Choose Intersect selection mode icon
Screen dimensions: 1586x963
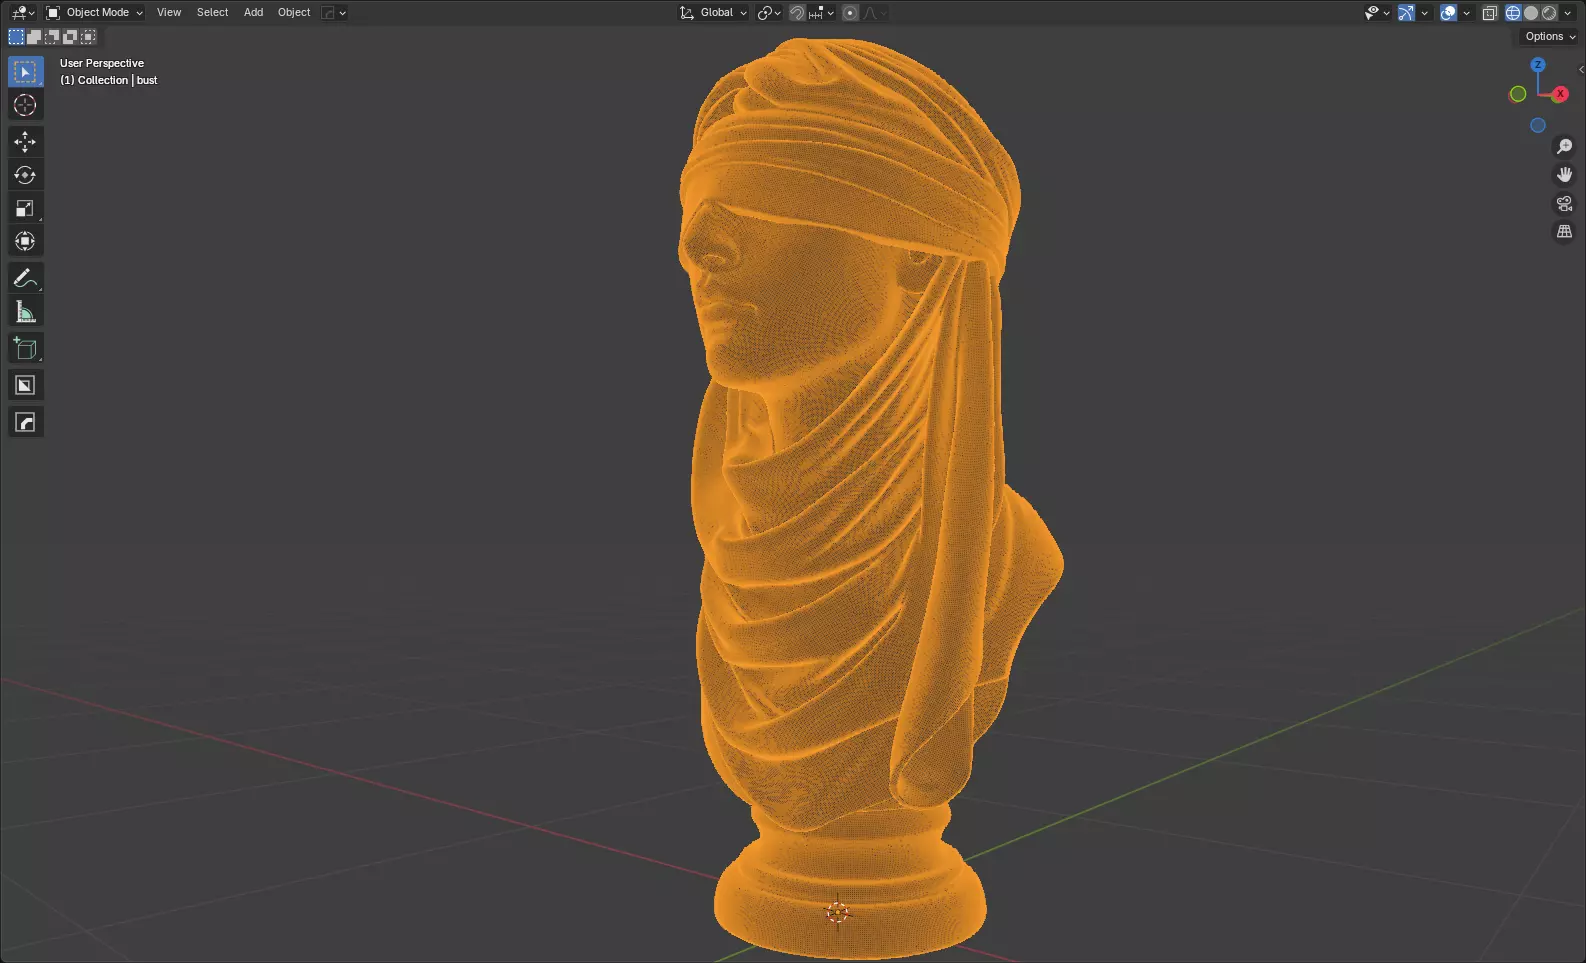pos(88,37)
